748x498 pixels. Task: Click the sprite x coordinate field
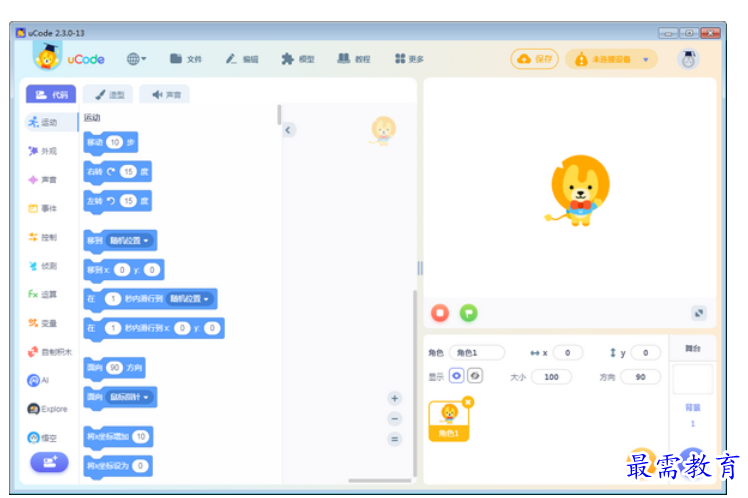click(568, 353)
